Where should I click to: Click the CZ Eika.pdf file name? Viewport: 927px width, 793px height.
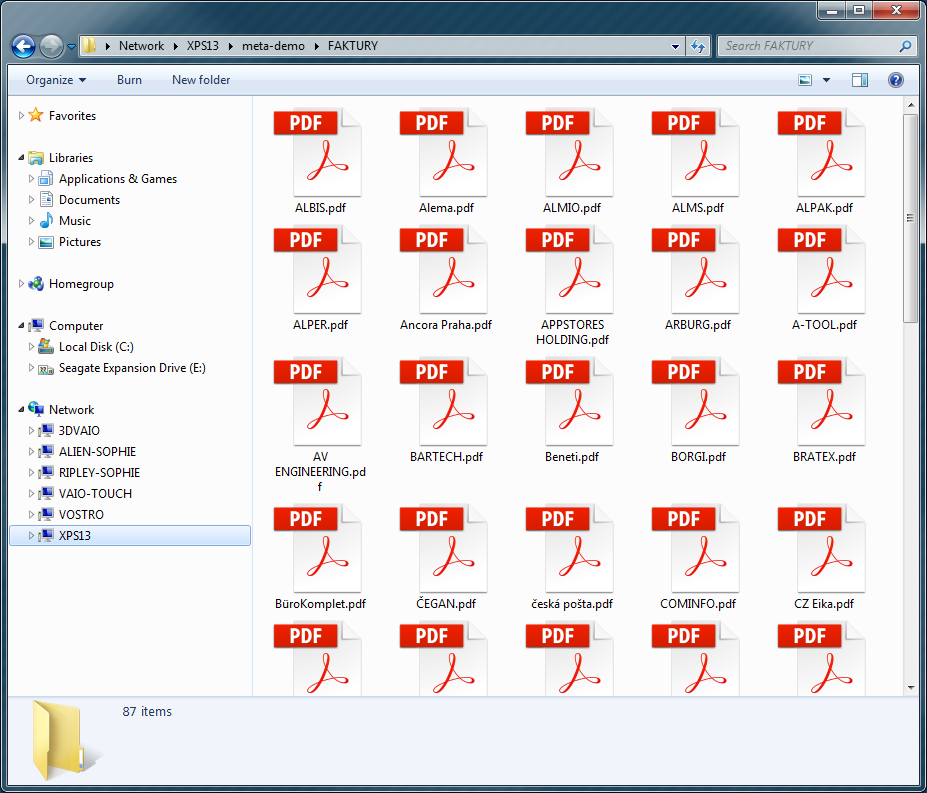point(824,604)
